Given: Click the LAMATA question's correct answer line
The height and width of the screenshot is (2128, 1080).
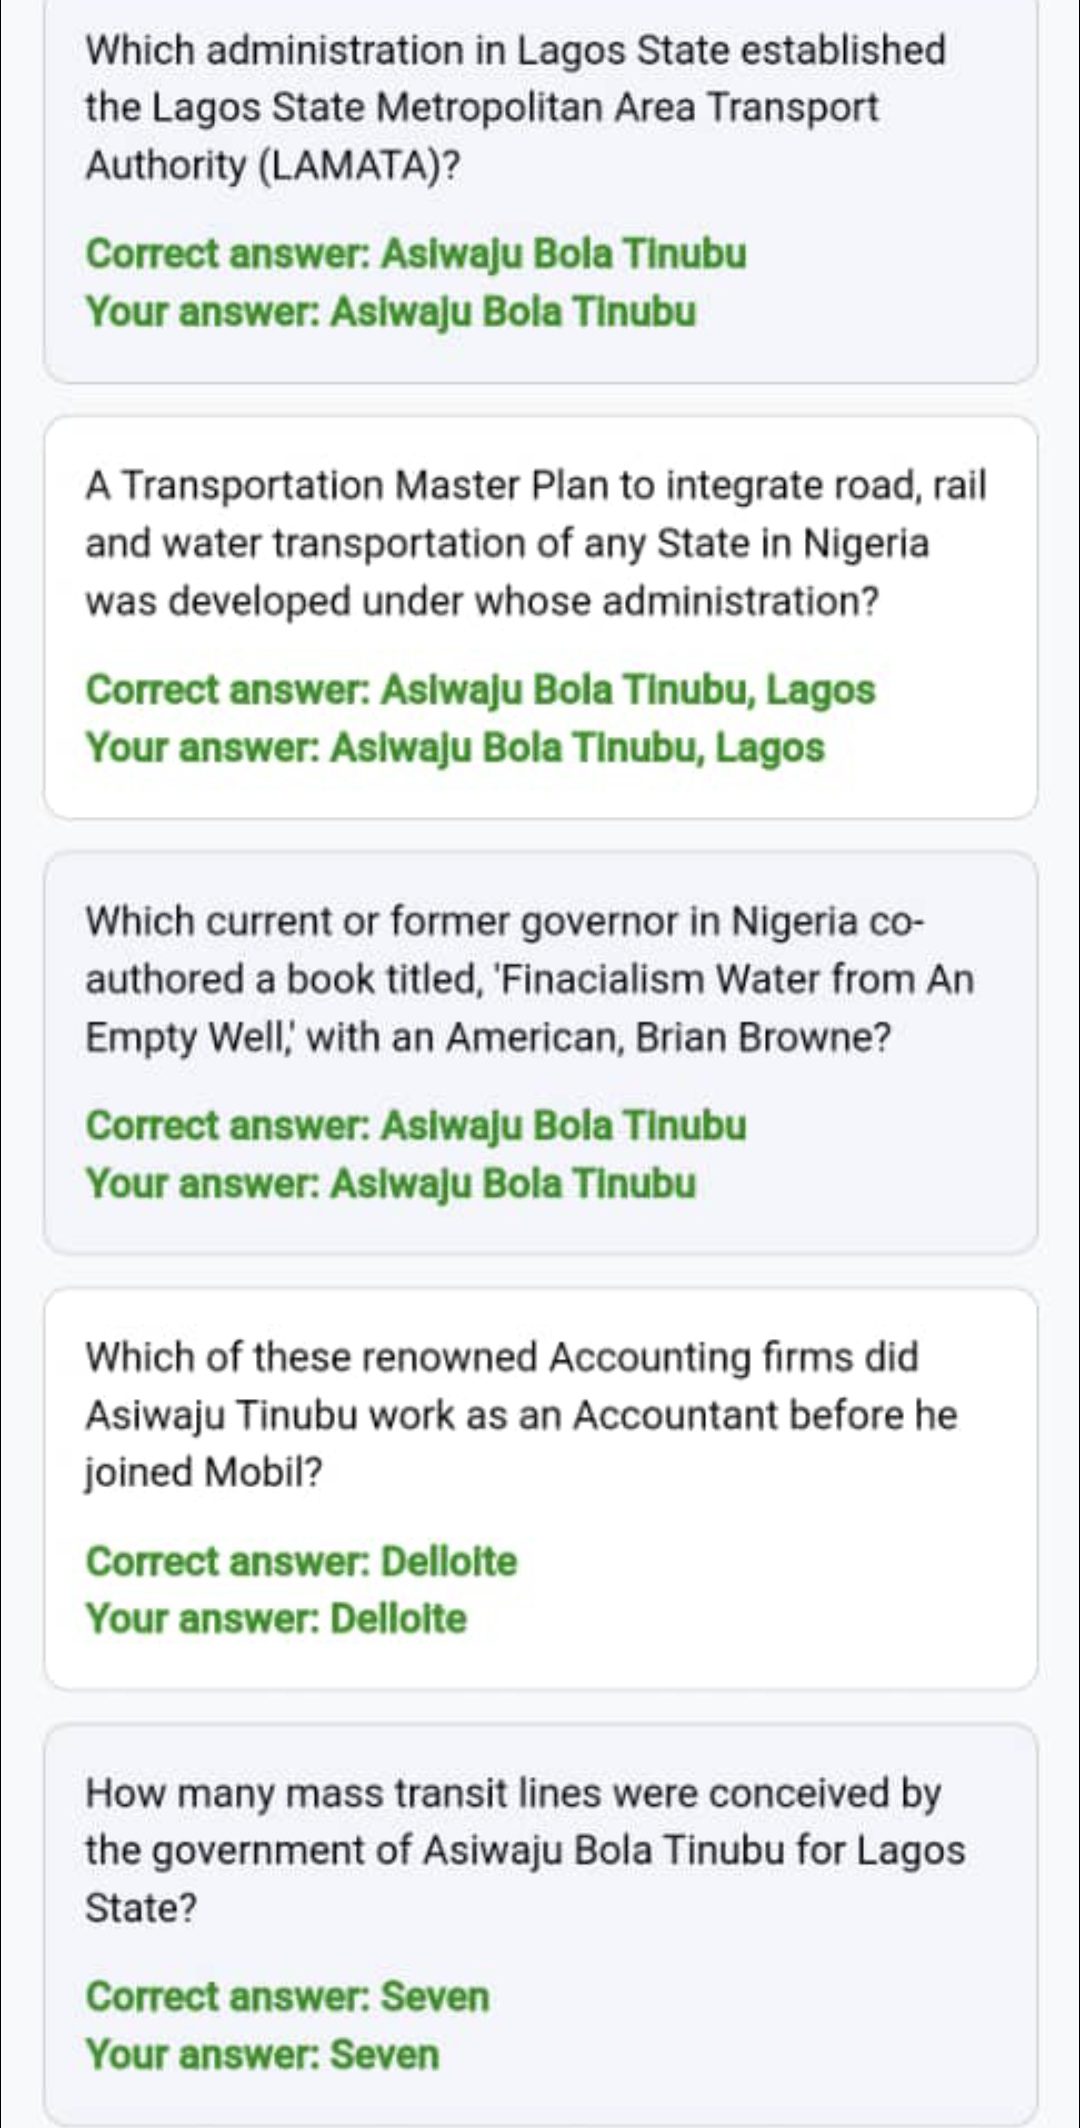Looking at the screenshot, I should [416, 254].
